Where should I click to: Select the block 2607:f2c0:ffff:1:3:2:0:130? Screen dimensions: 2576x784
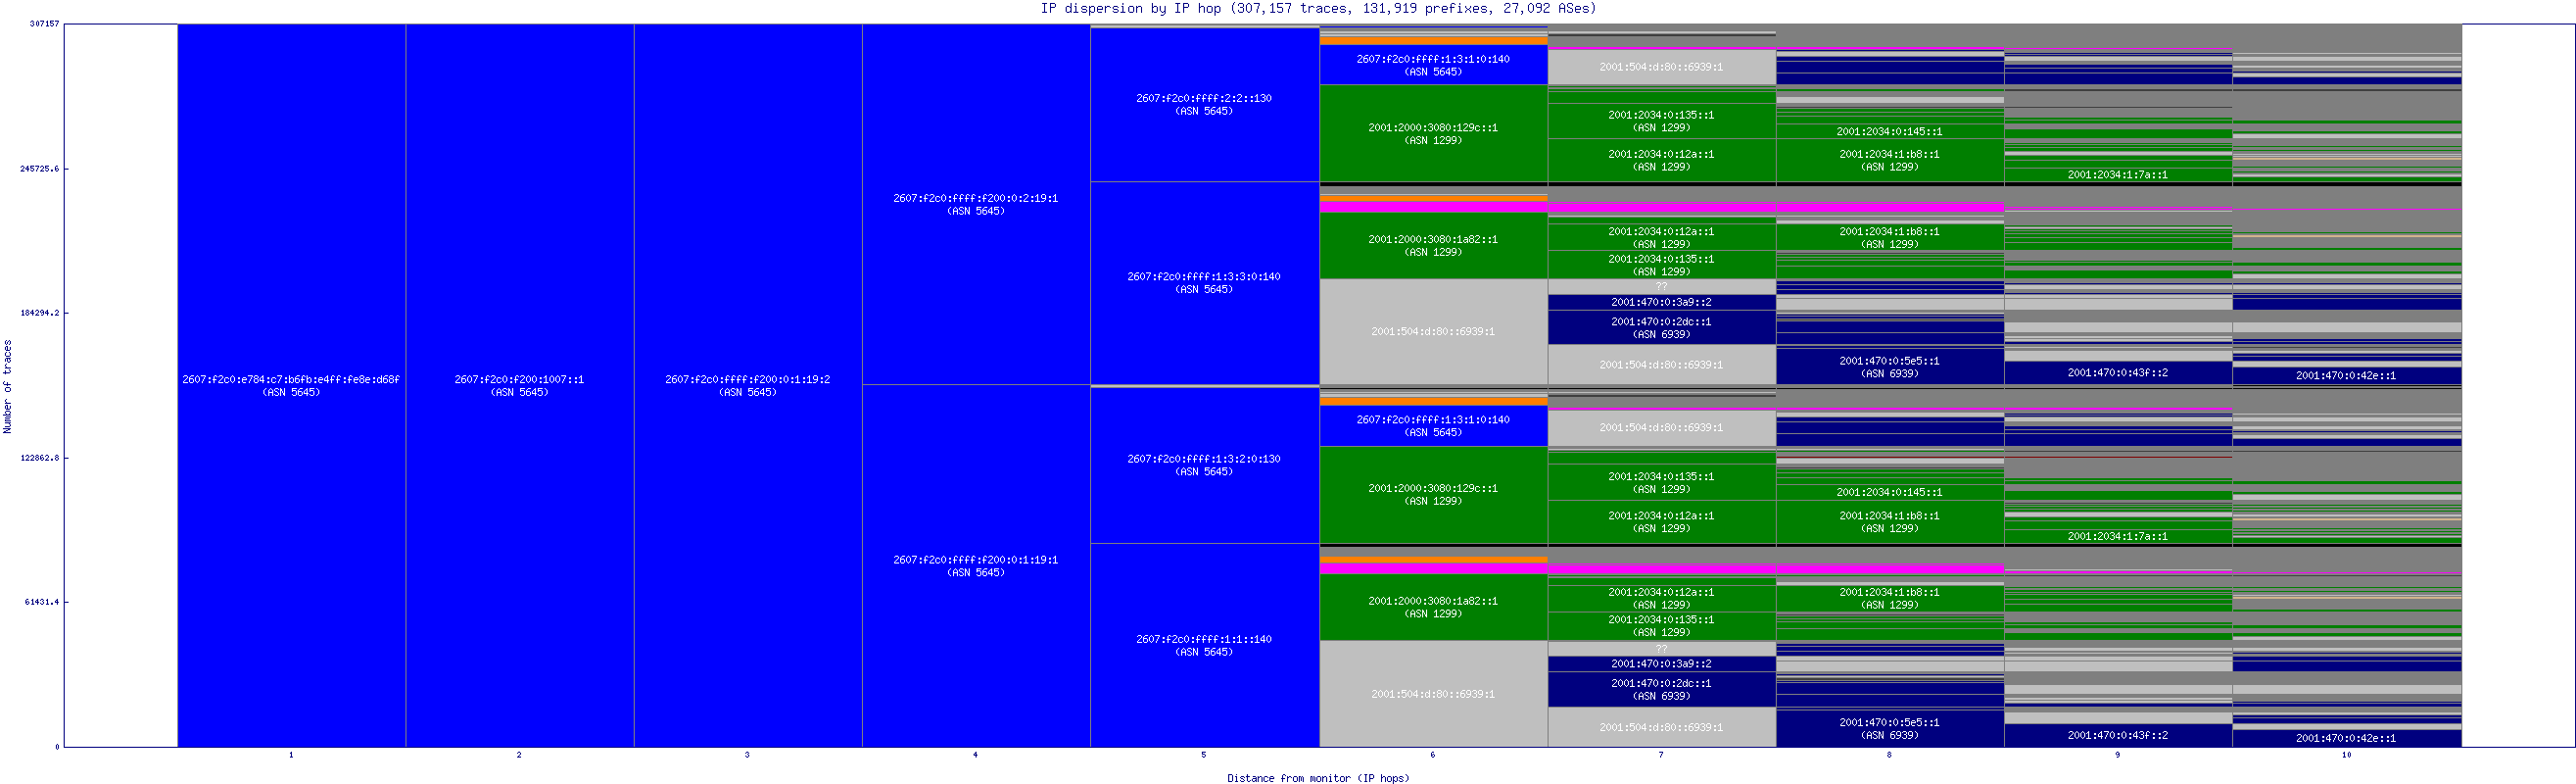pyautogui.click(x=1204, y=465)
